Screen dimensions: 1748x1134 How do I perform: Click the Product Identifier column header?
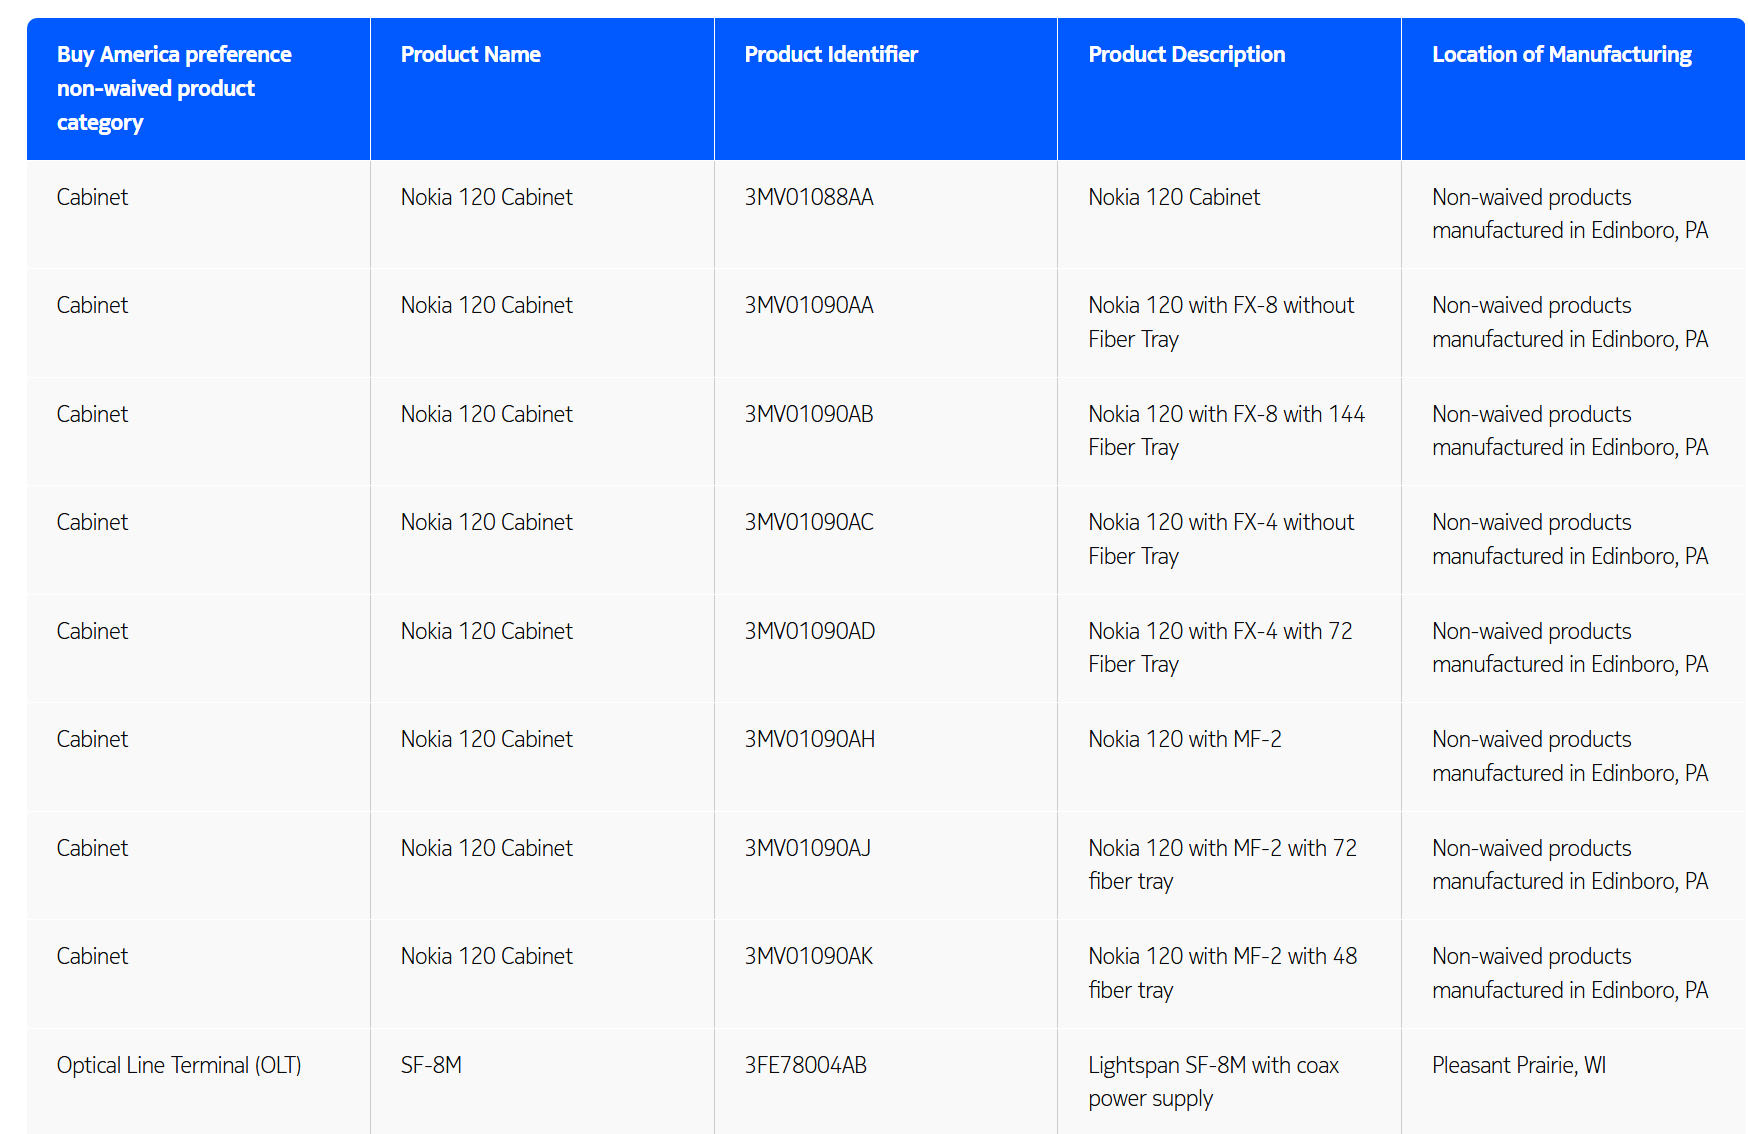[x=830, y=54]
